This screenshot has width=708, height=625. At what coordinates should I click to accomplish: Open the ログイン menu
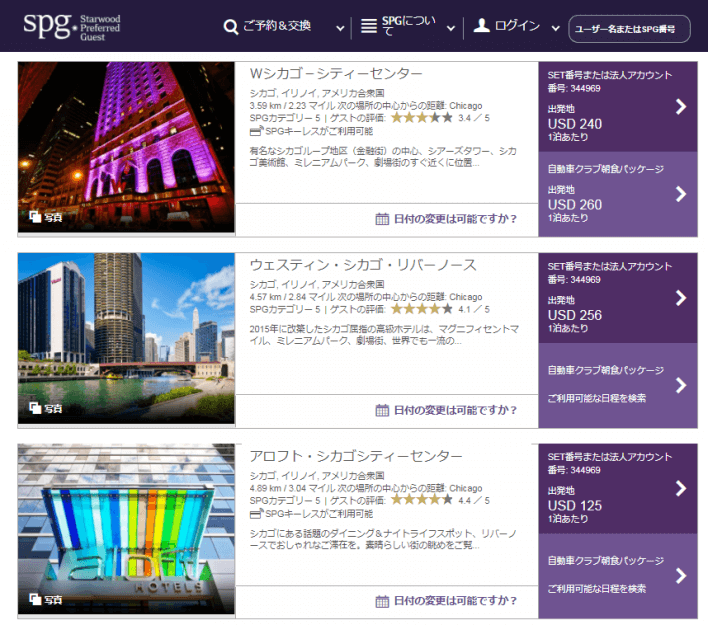pyautogui.click(x=517, y=27)
